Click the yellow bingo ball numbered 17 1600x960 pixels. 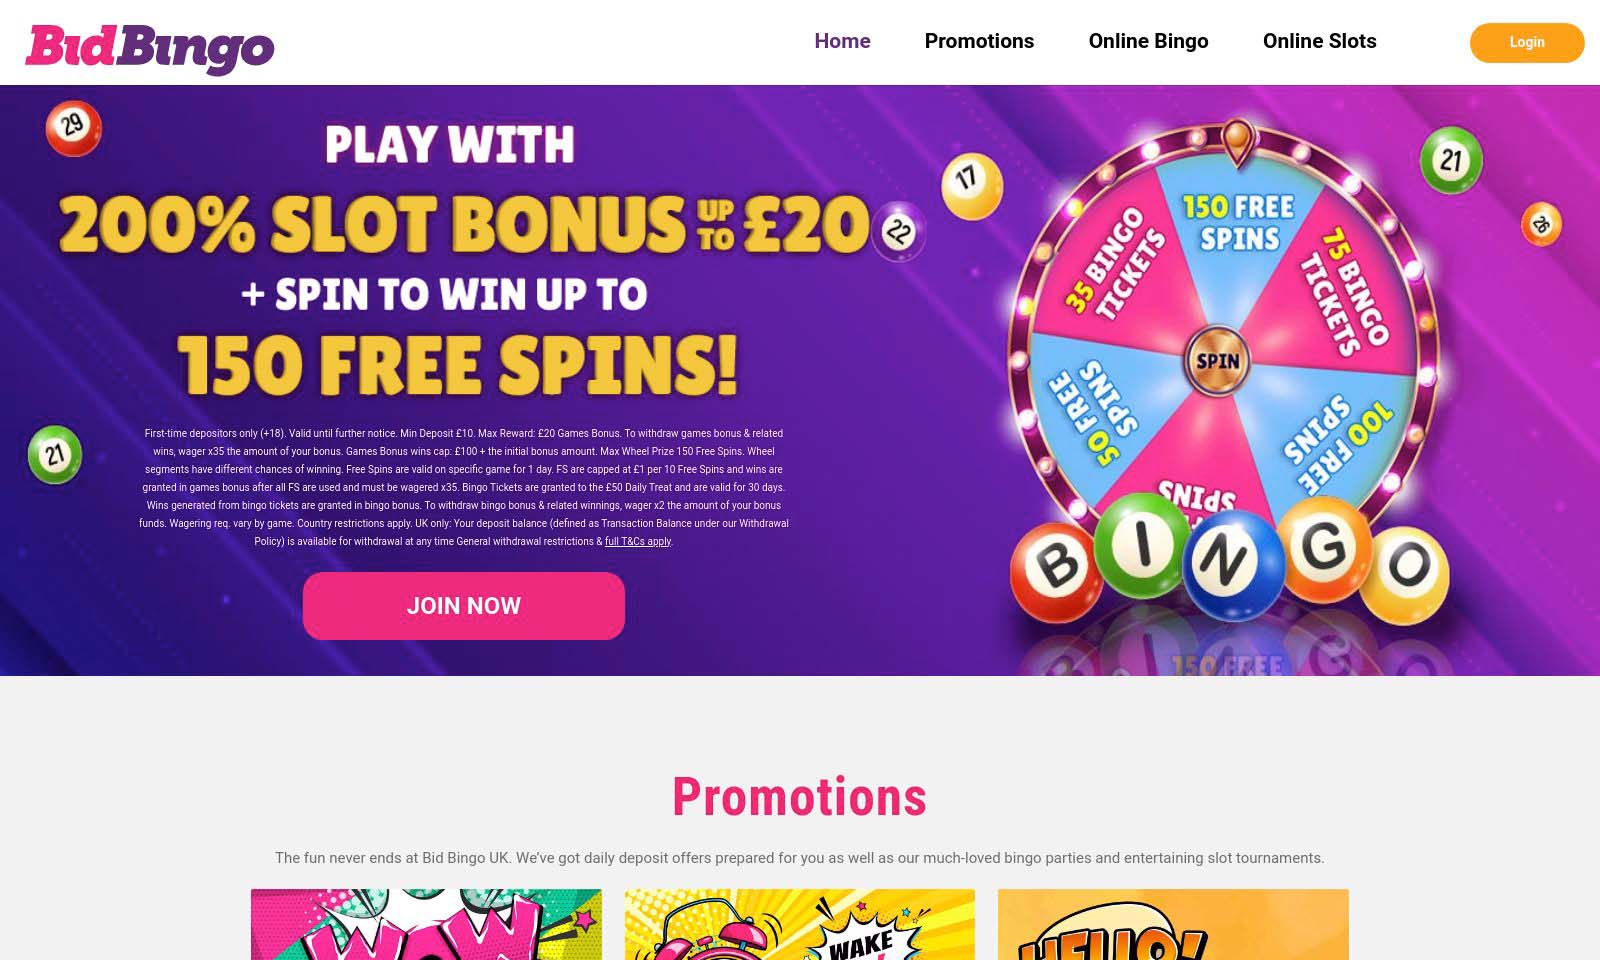point(971,184)
